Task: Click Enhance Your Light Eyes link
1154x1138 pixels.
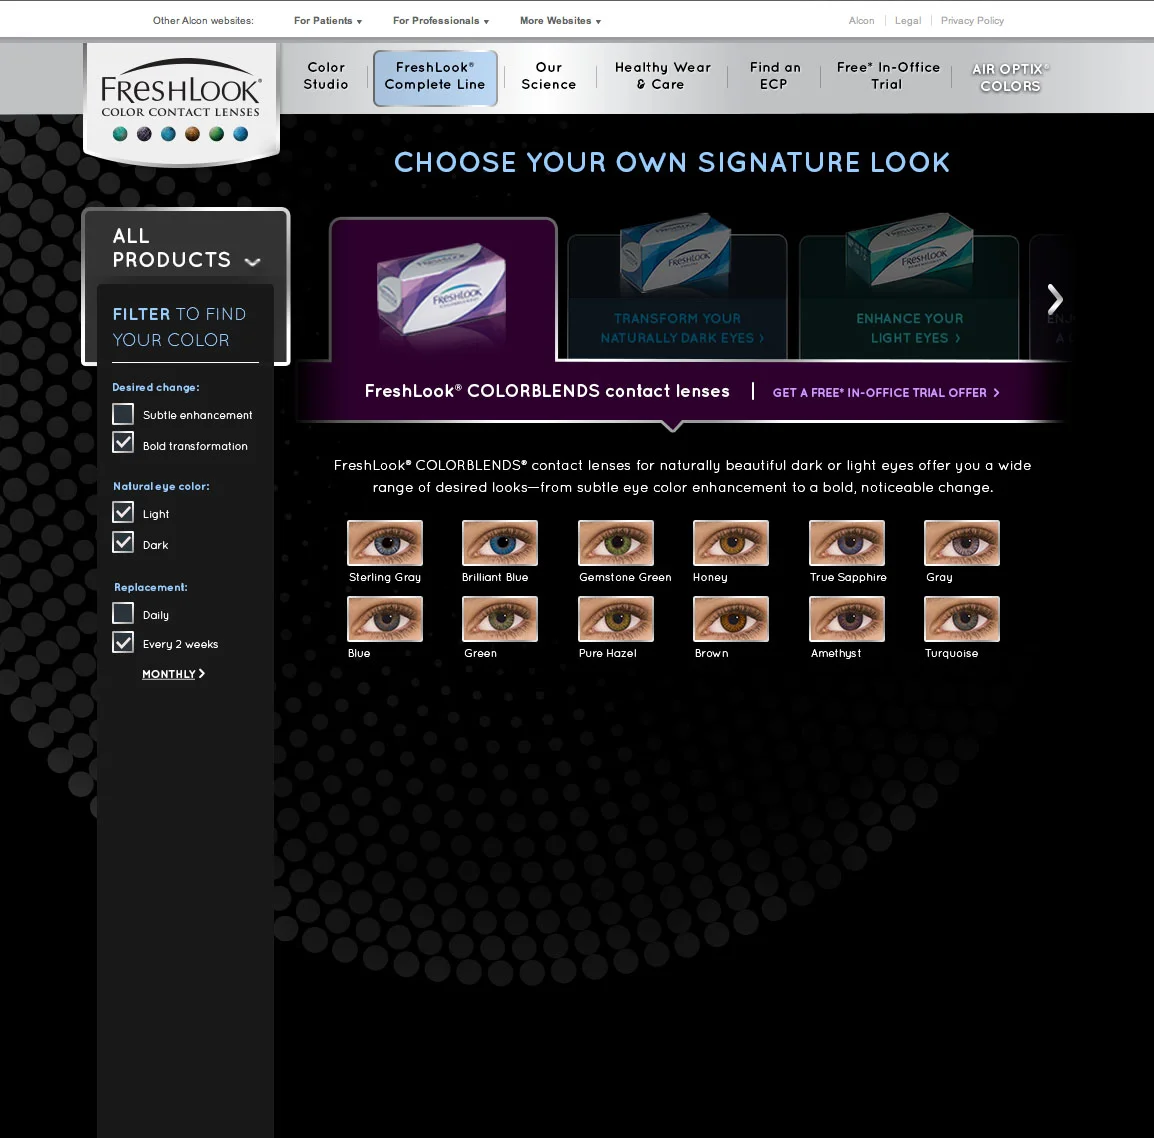Action: click(910, 328)
